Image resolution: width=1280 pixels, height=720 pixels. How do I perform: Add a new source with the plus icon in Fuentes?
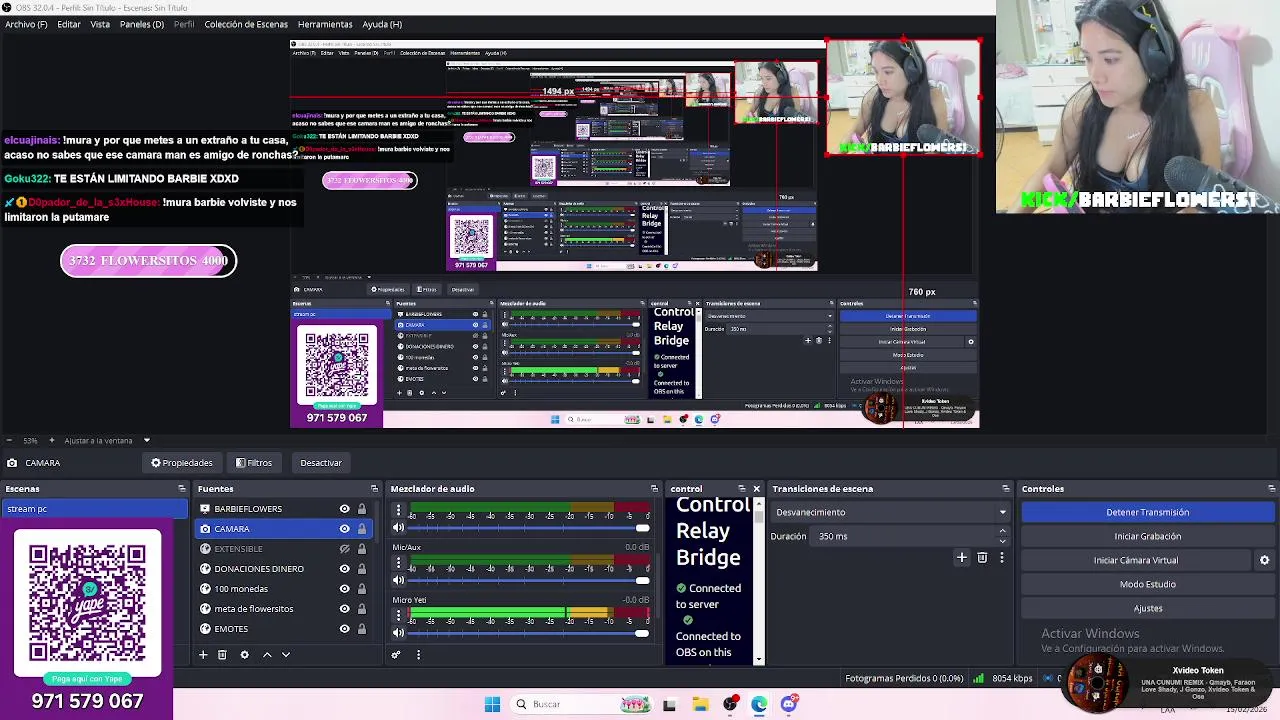[x=203, y=655]
